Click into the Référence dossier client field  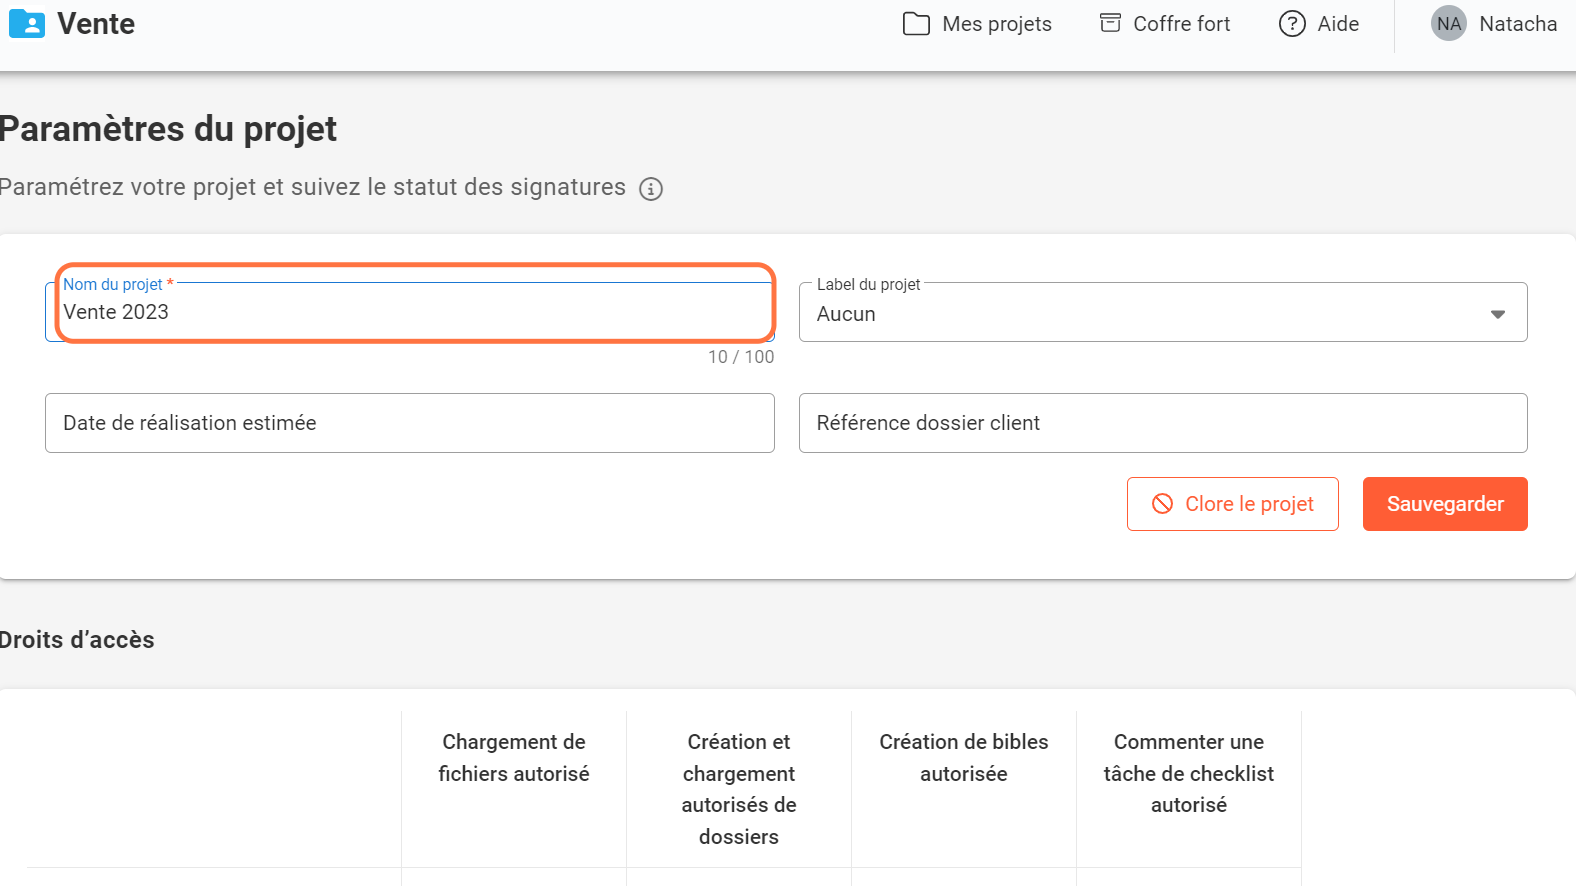click(1162, 423)
